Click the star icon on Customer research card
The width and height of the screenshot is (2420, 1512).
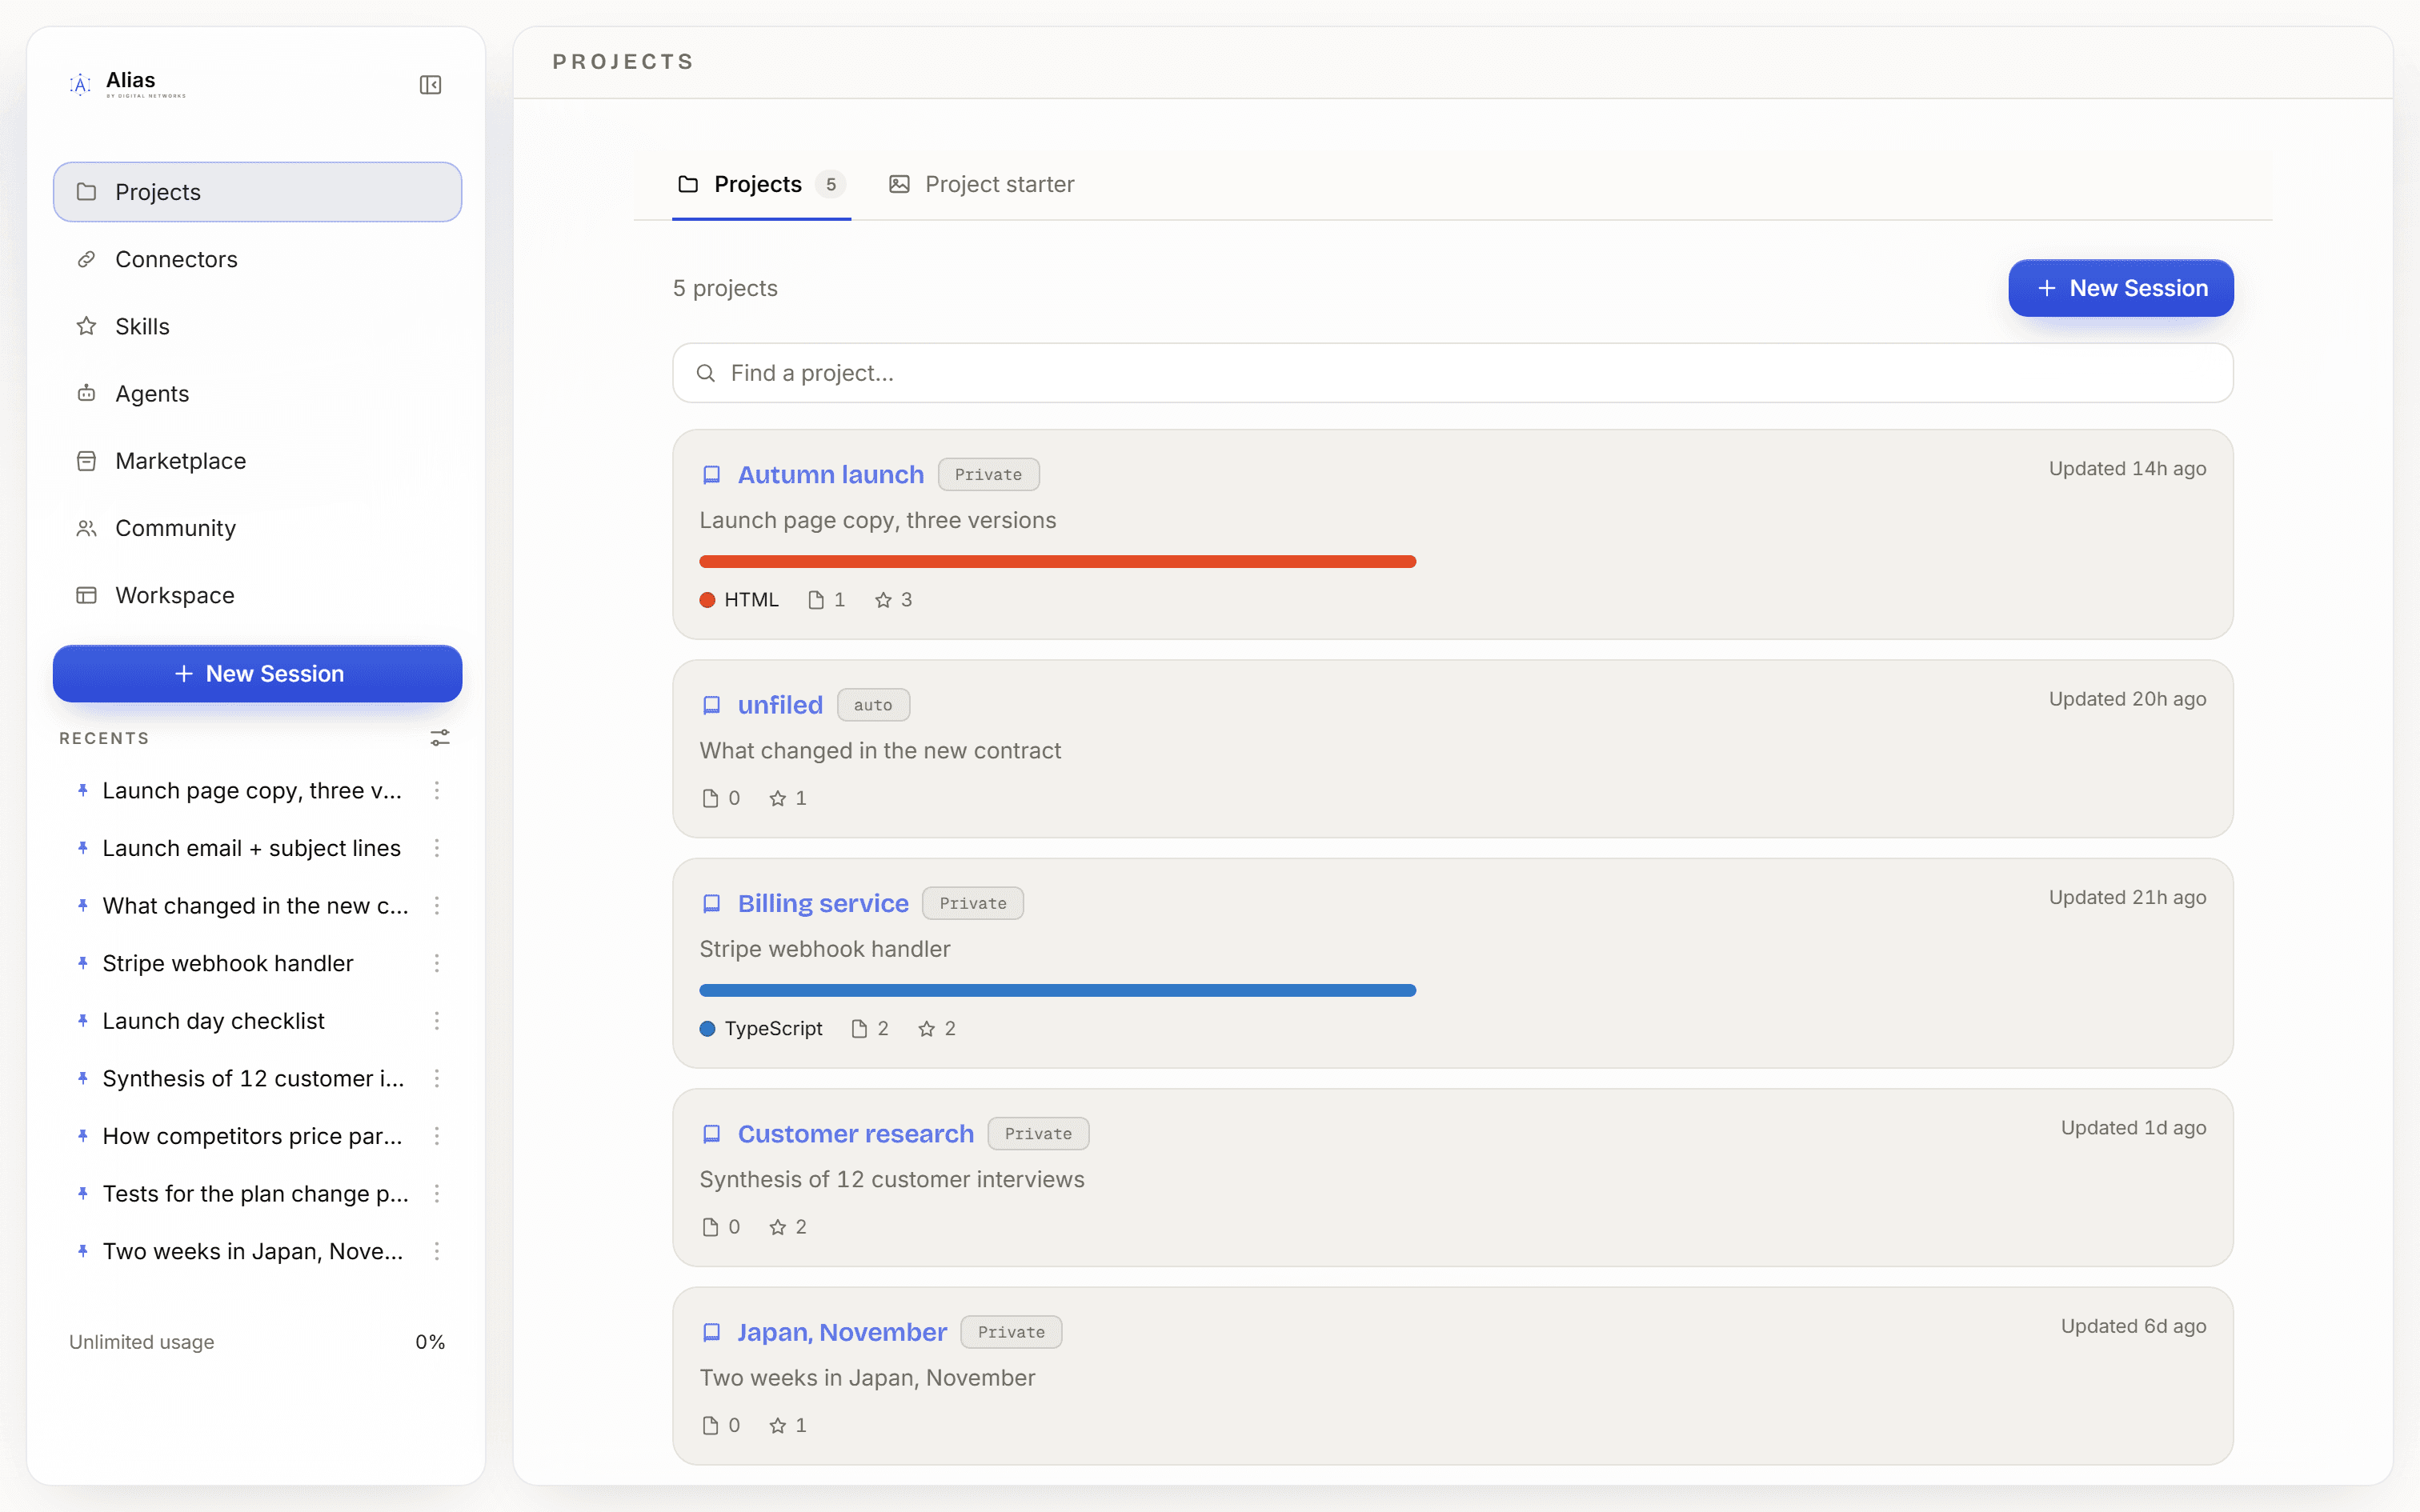click(x=777, y=1227)
